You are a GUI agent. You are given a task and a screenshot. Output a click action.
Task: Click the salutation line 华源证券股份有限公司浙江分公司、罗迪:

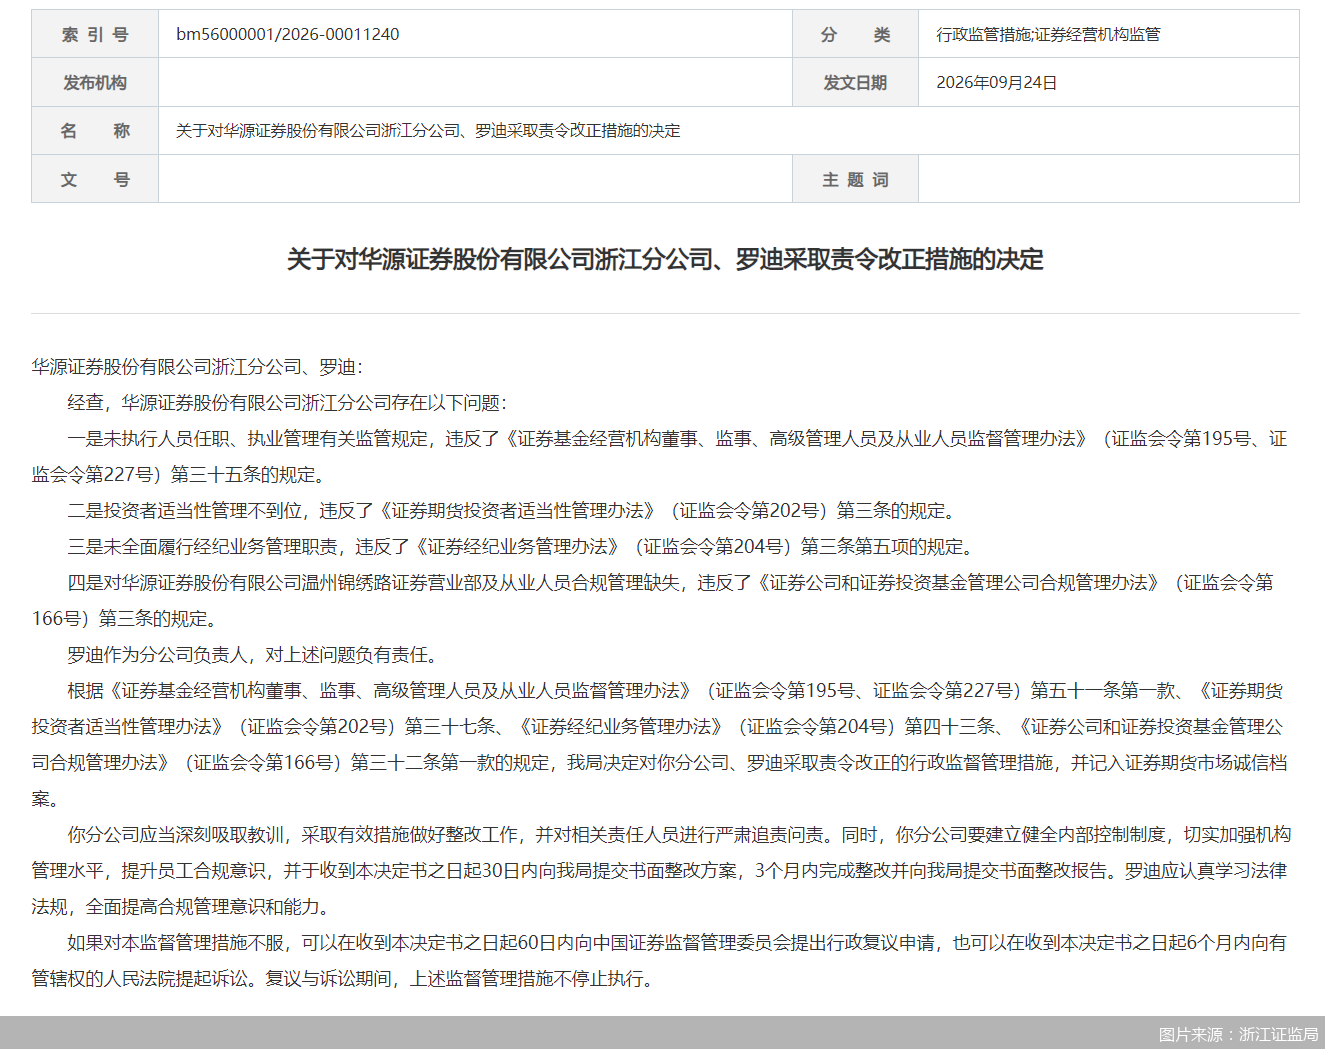pyautogui.click(x=197, y=367)
